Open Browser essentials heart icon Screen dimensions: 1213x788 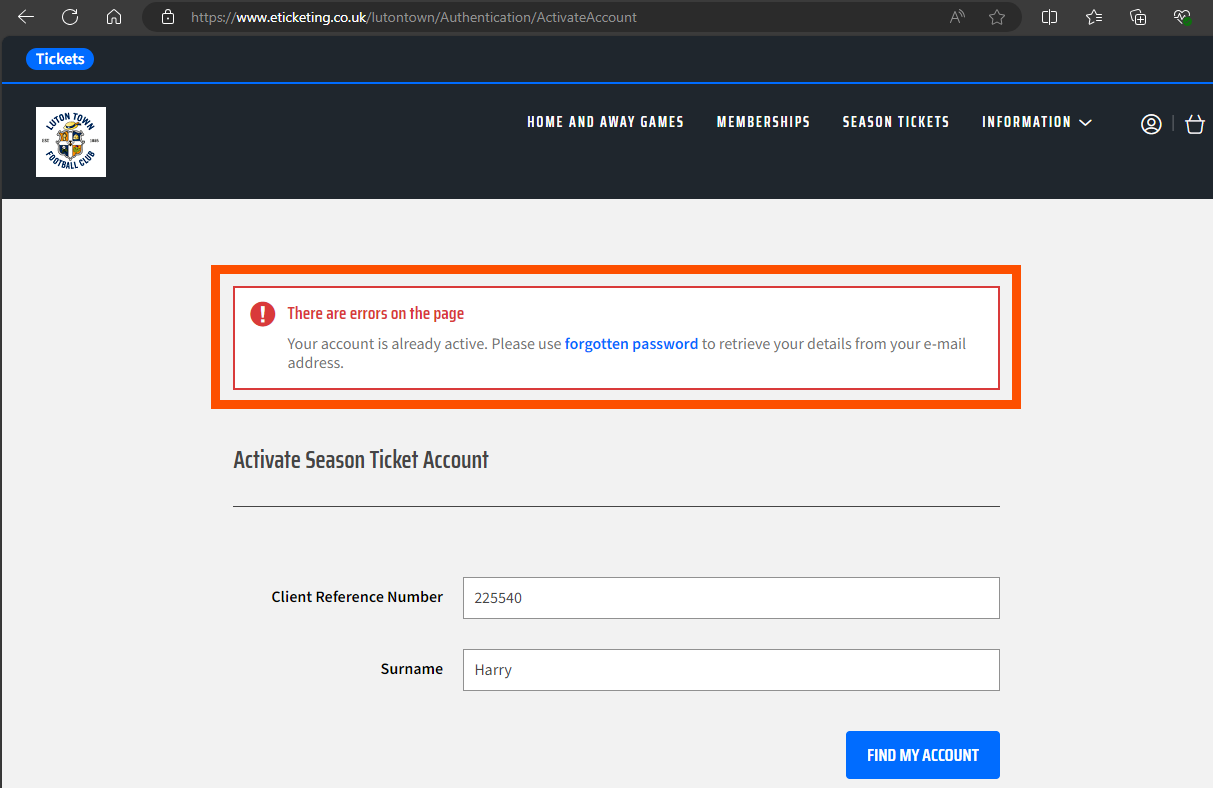click(1183, 17)
